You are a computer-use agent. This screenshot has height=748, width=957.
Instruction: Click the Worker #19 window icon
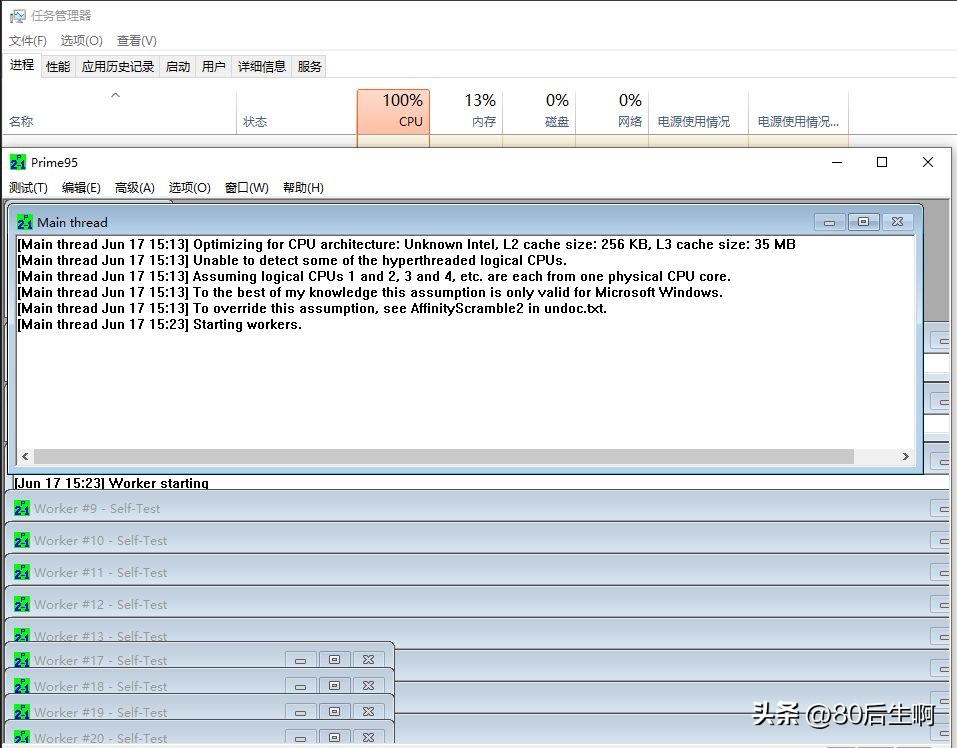(x=22, y=712)
